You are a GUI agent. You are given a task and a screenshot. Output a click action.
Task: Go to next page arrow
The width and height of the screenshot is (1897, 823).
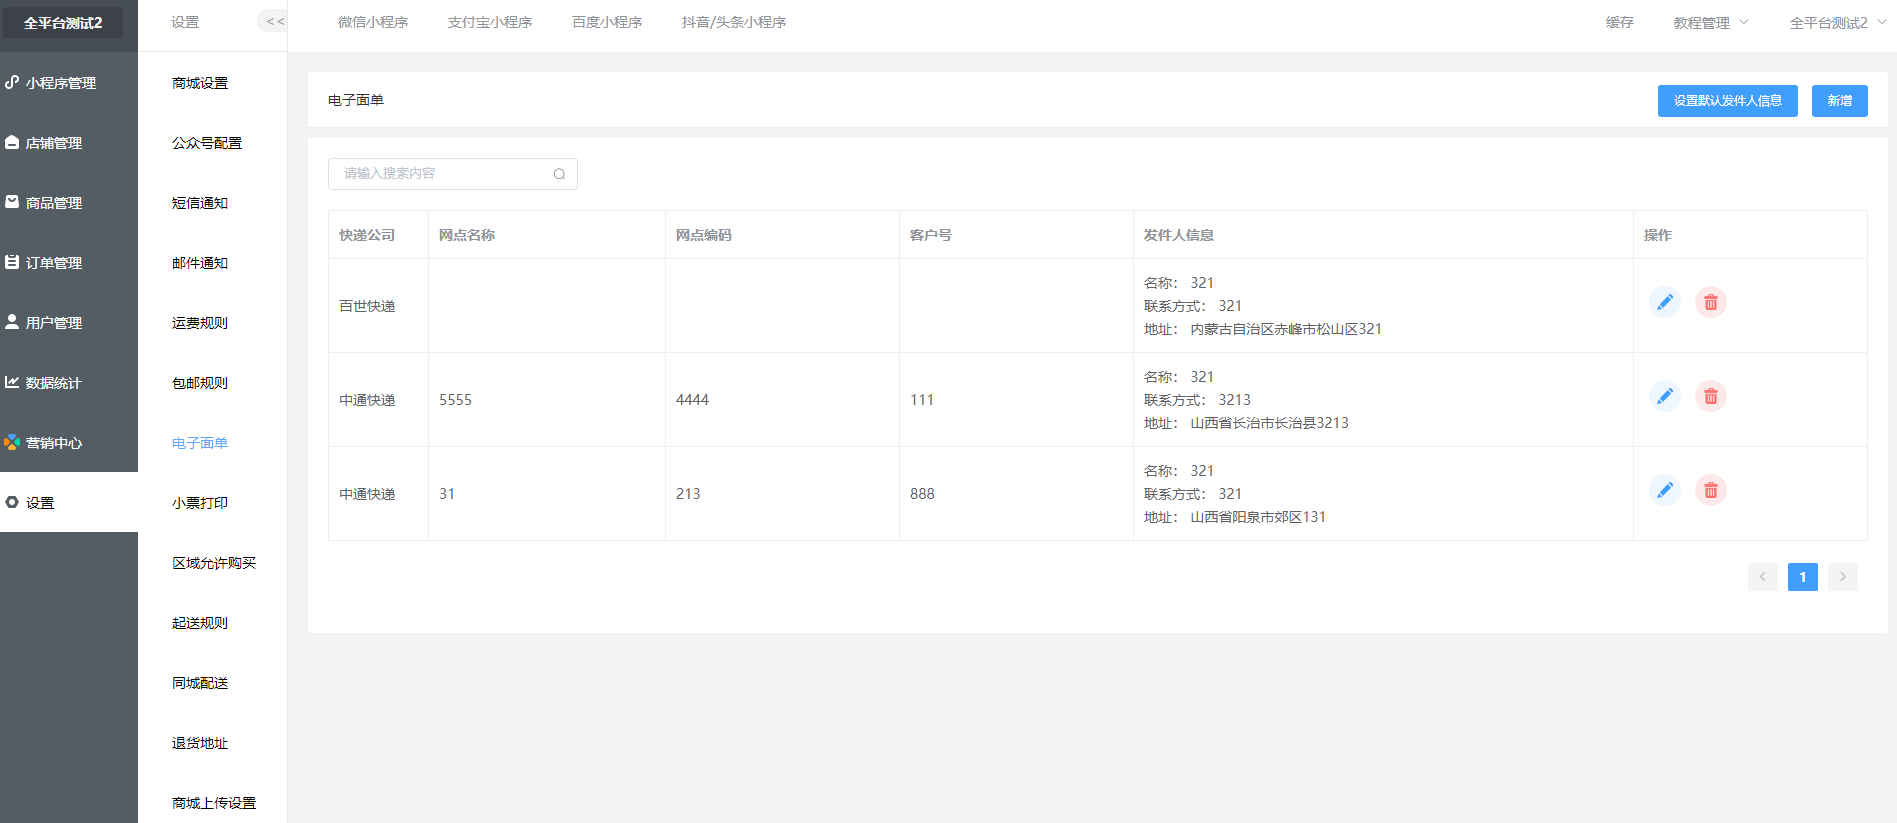point(1842,577)
